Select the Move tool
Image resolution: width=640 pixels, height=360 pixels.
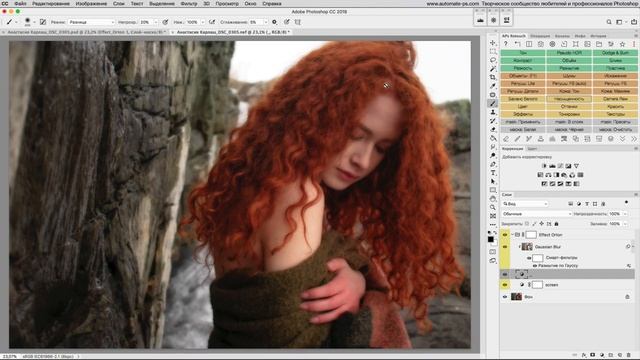pyautogui.click(x=493, y=43)
